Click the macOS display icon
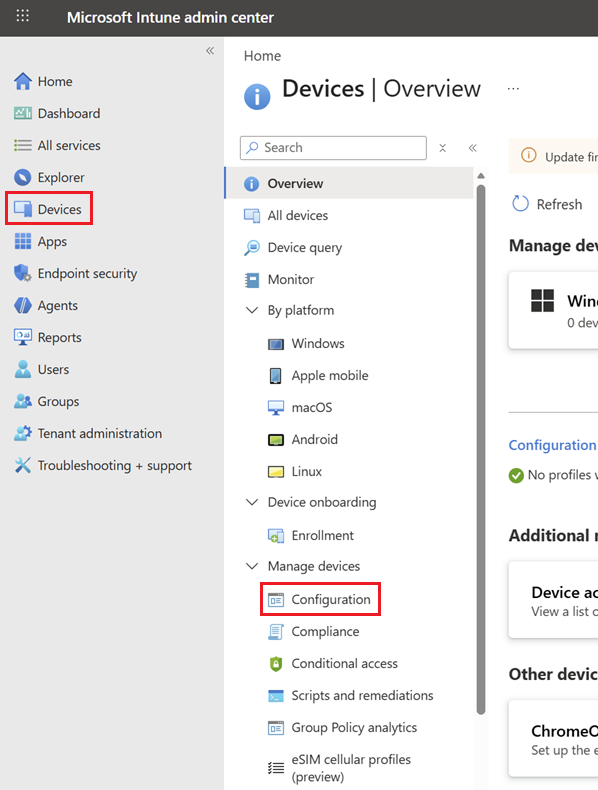Image resolution: width=598 pixels, height=790 pixels. [276, 408]
